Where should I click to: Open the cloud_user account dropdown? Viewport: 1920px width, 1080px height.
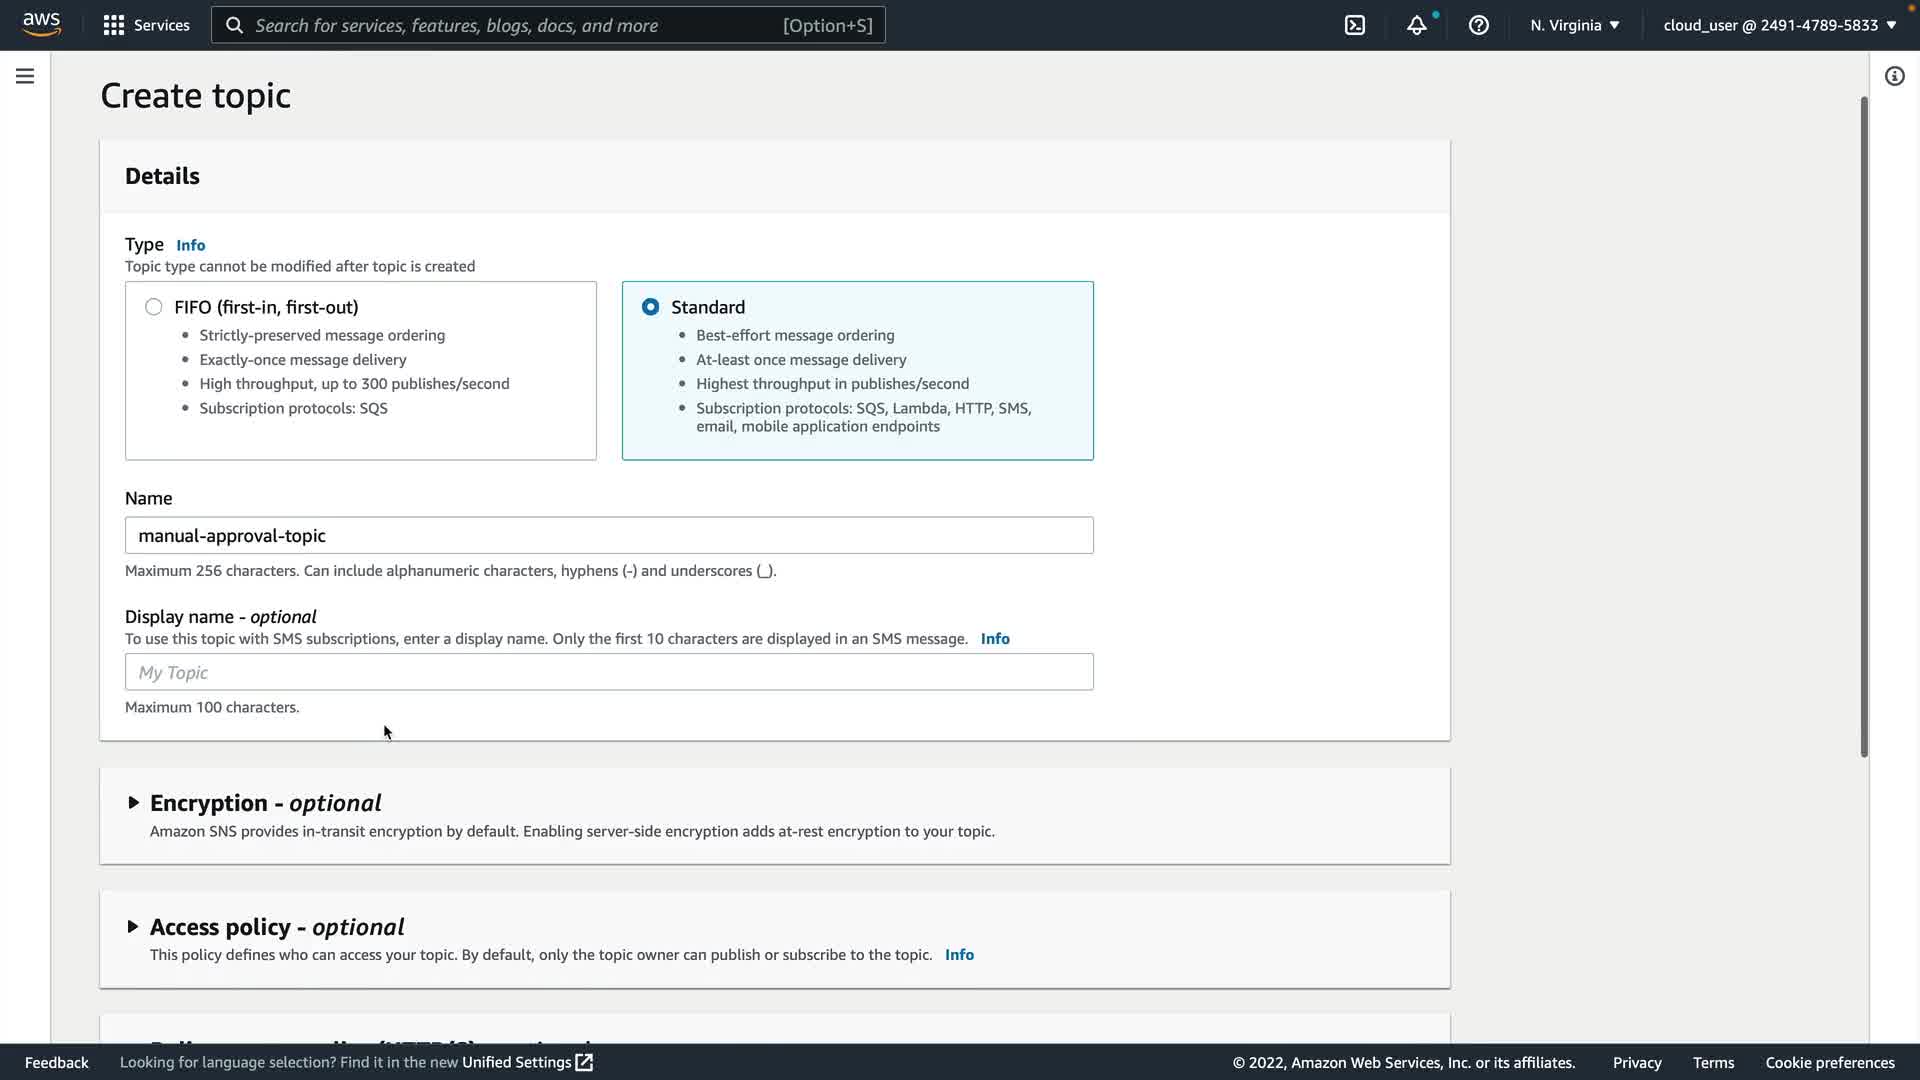tap(1779, 25)
